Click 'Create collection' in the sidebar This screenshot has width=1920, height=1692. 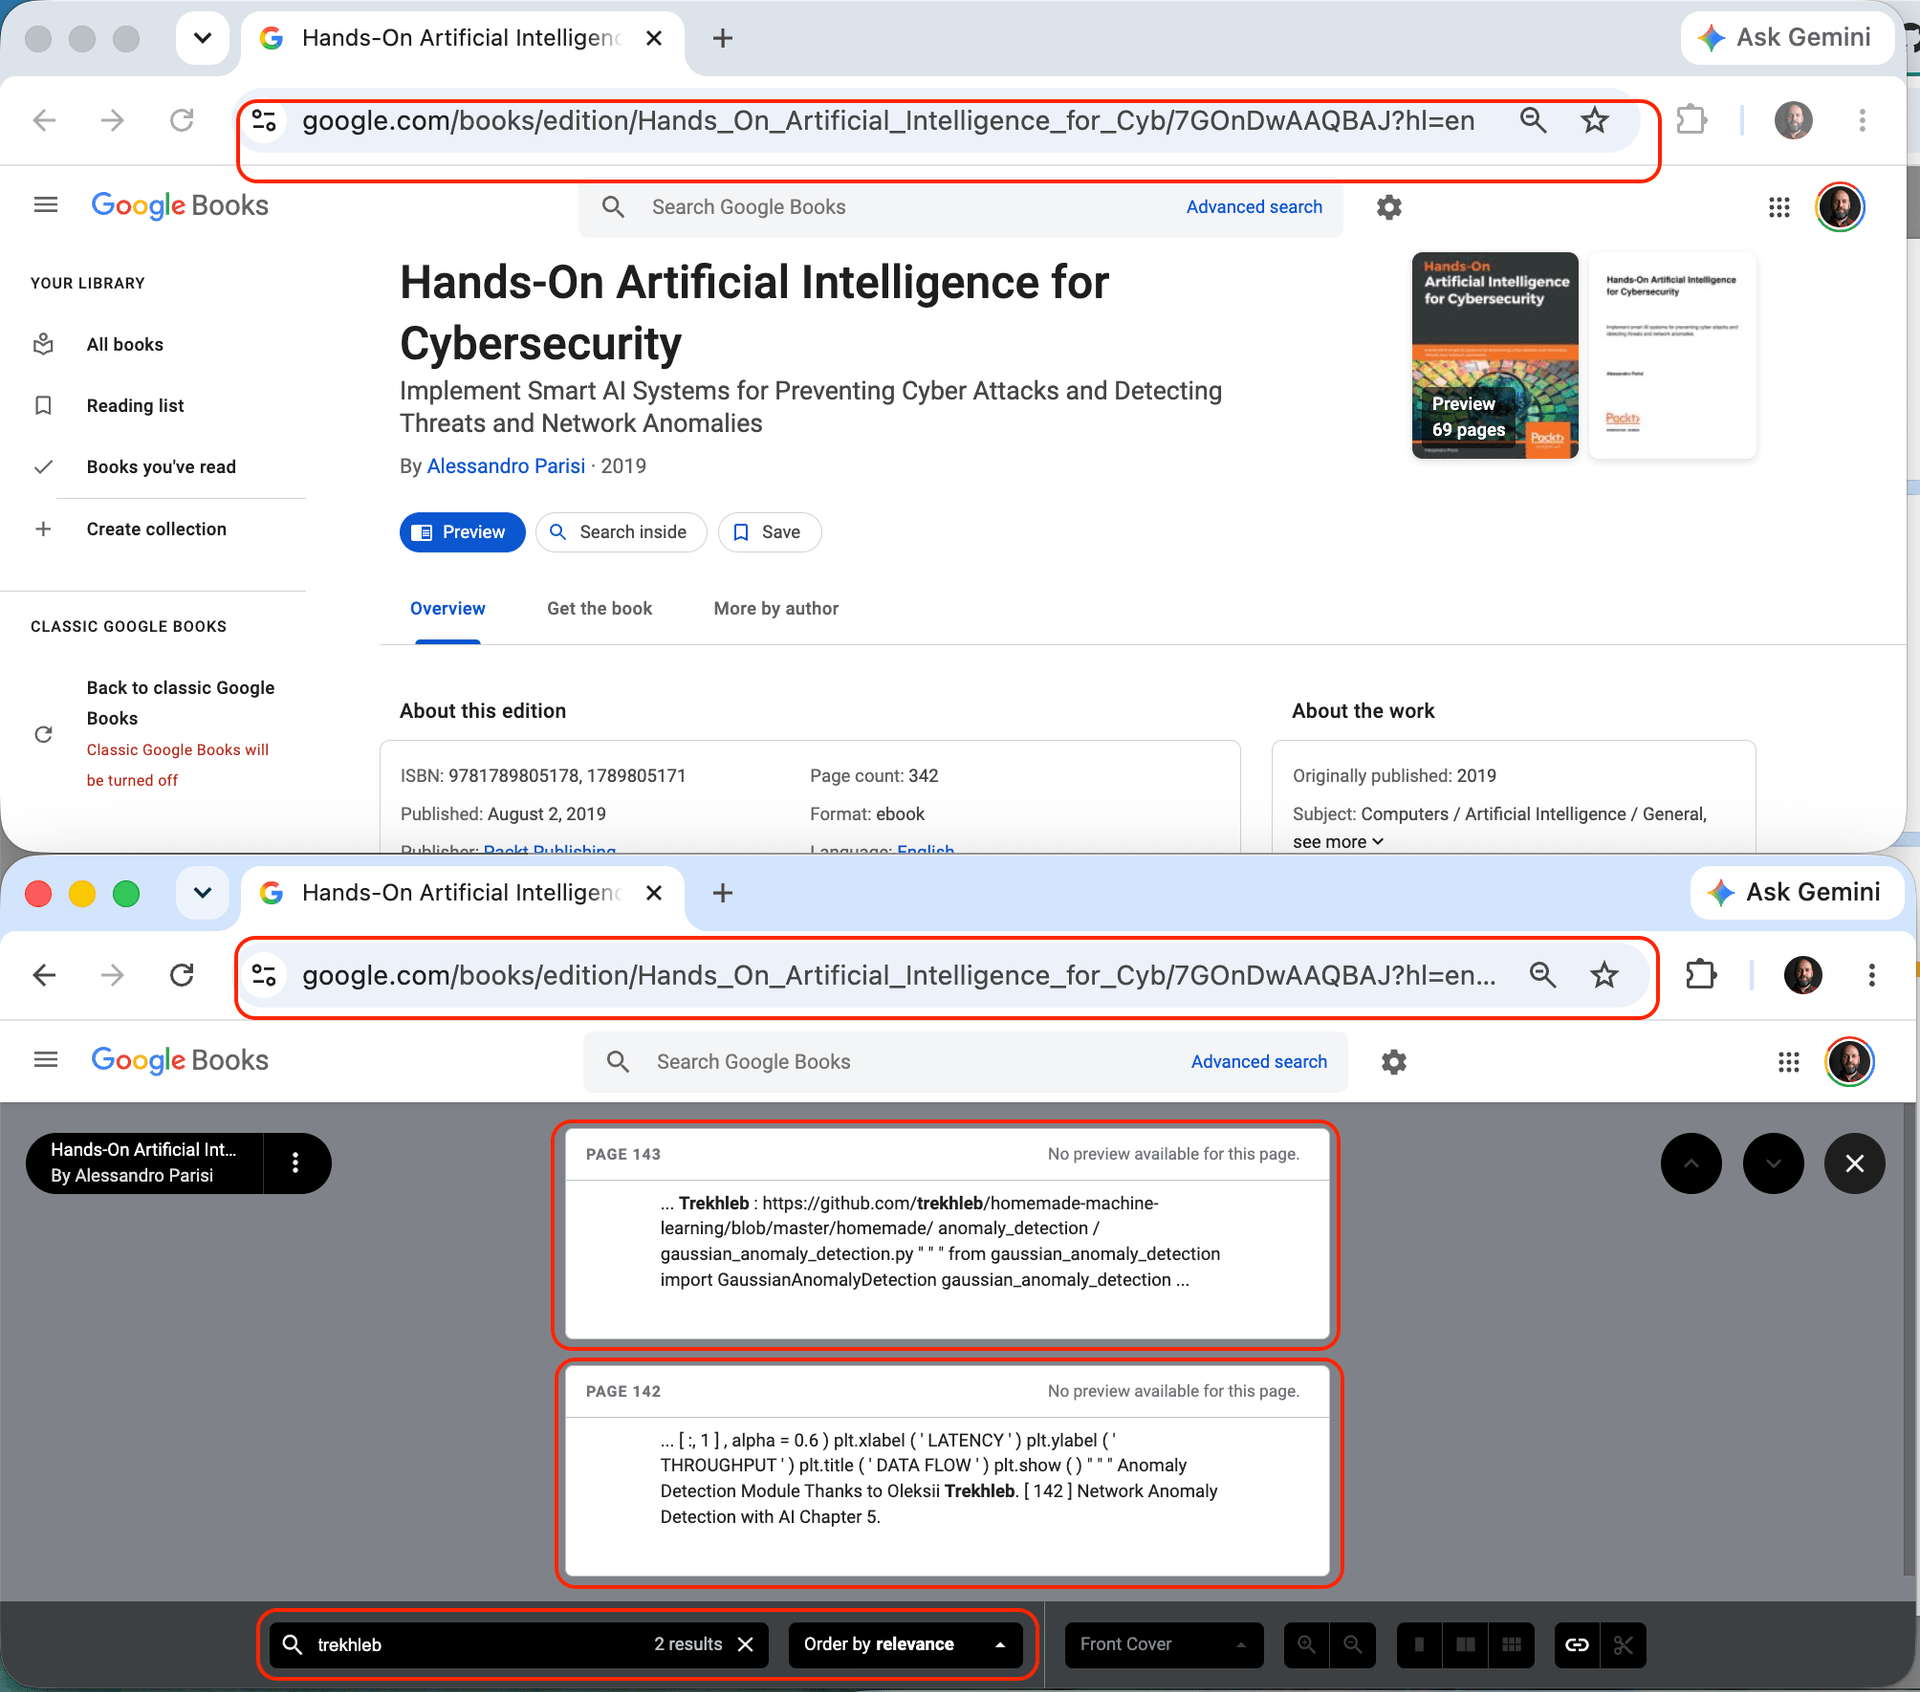(x=156, y=529)
